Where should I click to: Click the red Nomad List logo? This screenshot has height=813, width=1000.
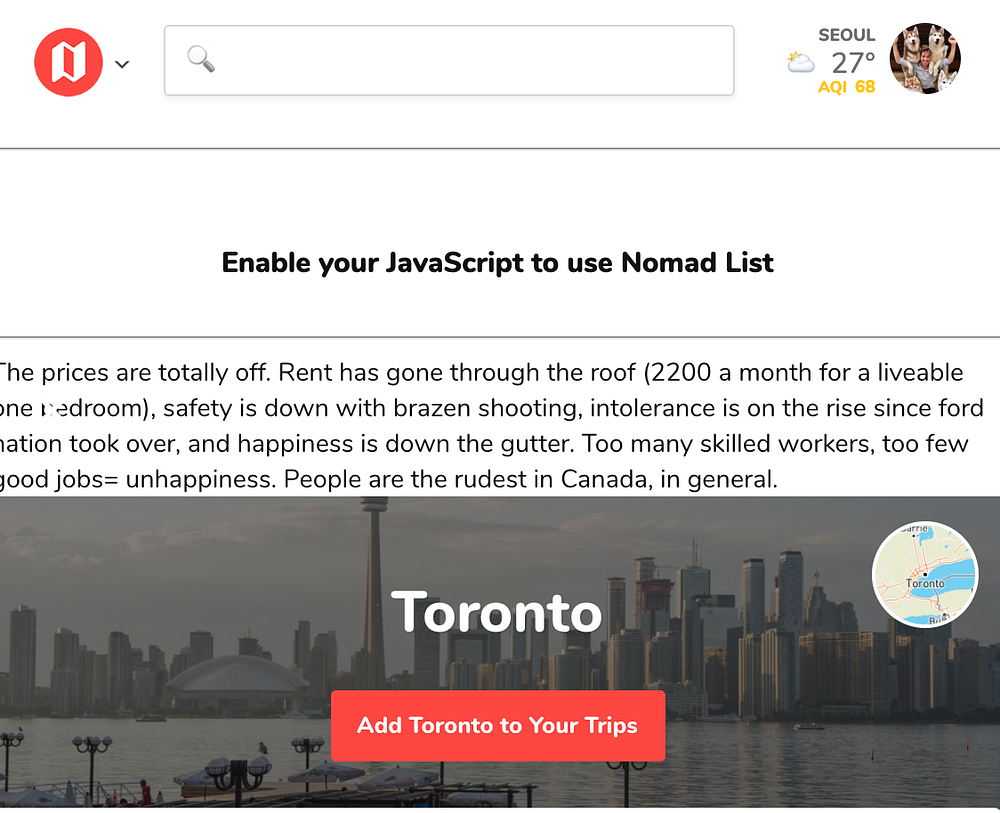coord(68,62)
